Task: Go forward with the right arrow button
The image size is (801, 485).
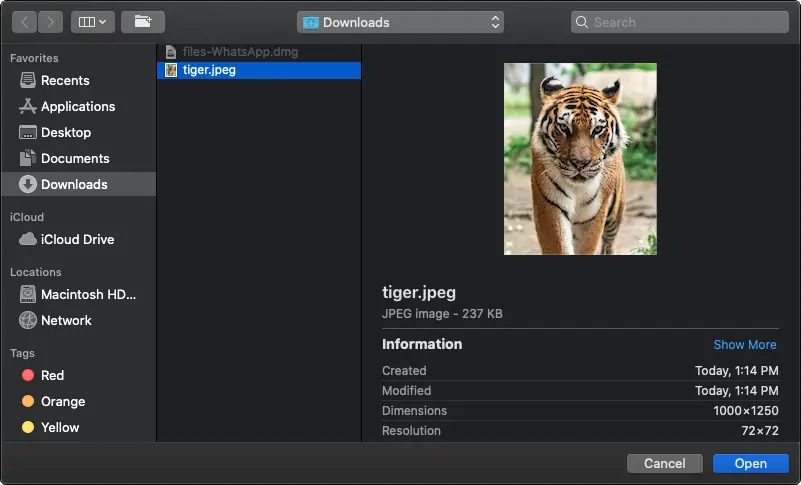Action: click(x=50, y=22)
